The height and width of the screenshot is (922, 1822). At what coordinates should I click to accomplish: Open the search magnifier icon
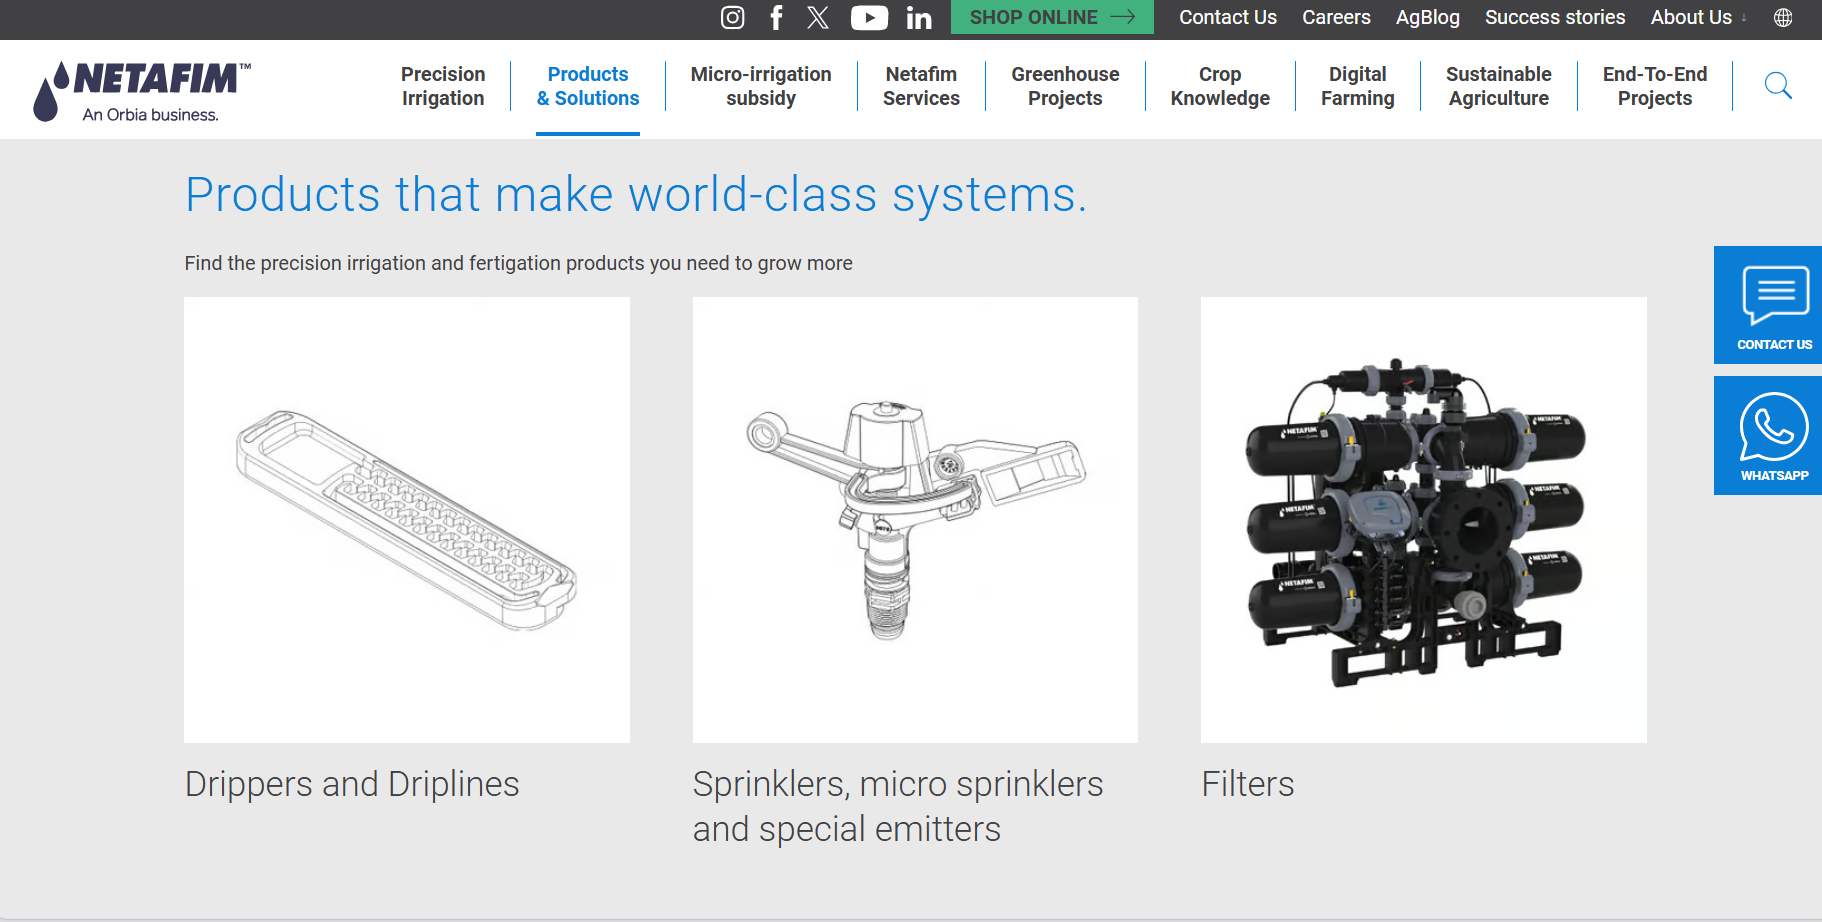click(1778, 86)
